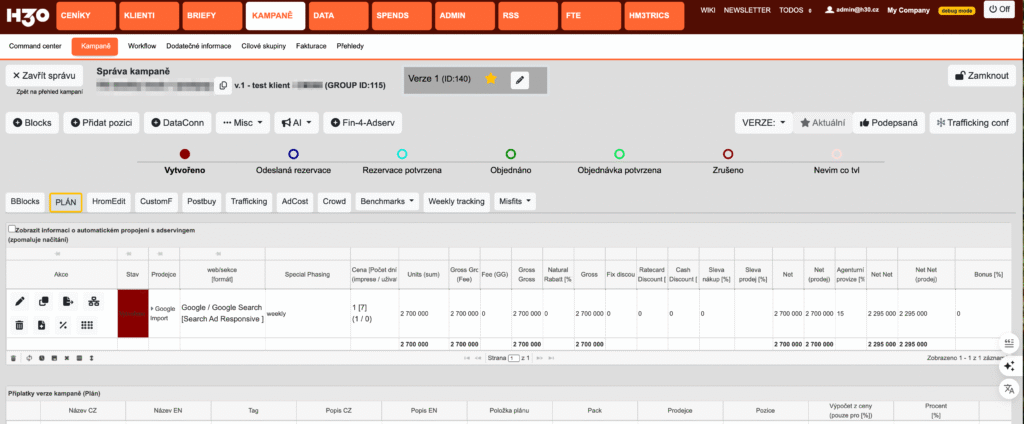Click the Zamknout lock button

(981, 75)
